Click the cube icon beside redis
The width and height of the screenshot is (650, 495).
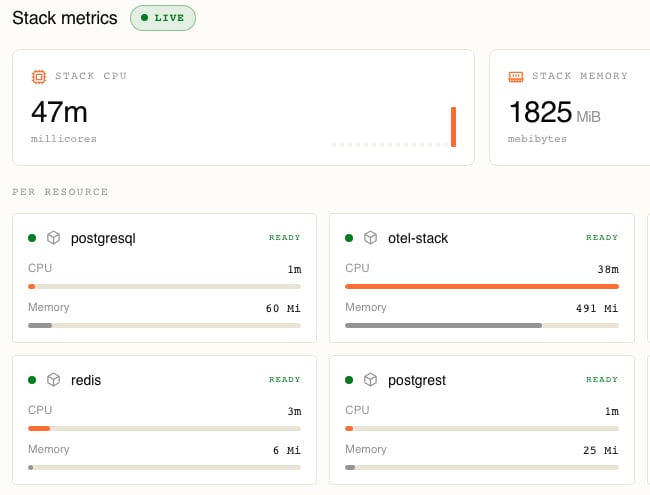(53, 380)
